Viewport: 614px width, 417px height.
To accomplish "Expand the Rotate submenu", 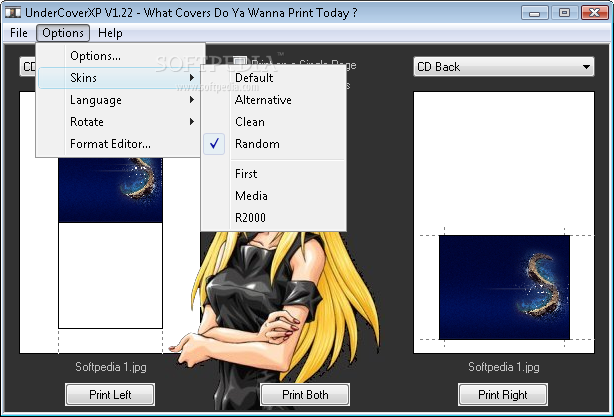I will [x=119, y=122].
